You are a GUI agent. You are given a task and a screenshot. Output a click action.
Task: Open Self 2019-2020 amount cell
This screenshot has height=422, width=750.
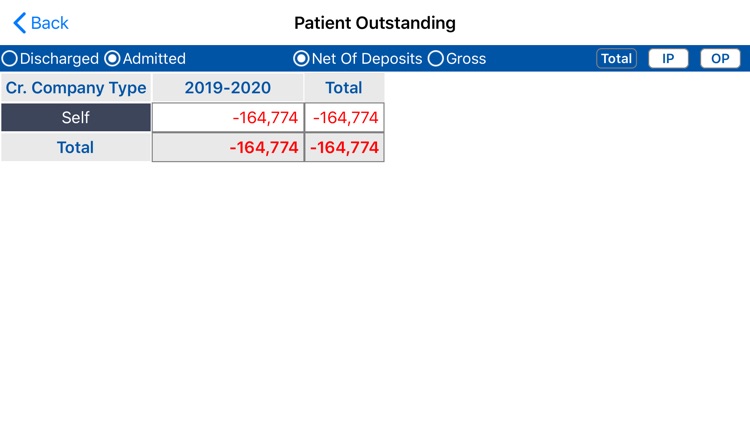[228, 118]
